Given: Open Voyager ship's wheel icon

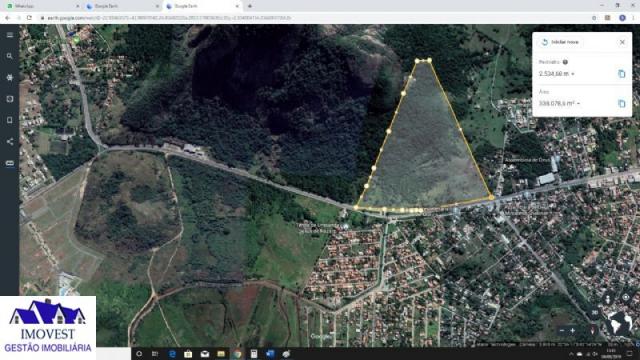Looking at the screenshot, I should pos(10,78).
